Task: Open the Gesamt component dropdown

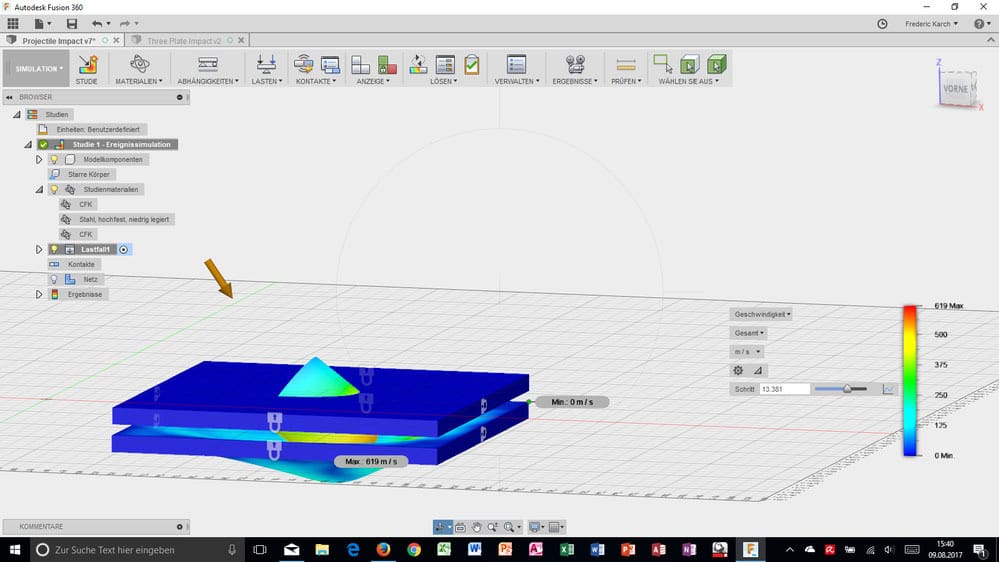Action: 748,333
